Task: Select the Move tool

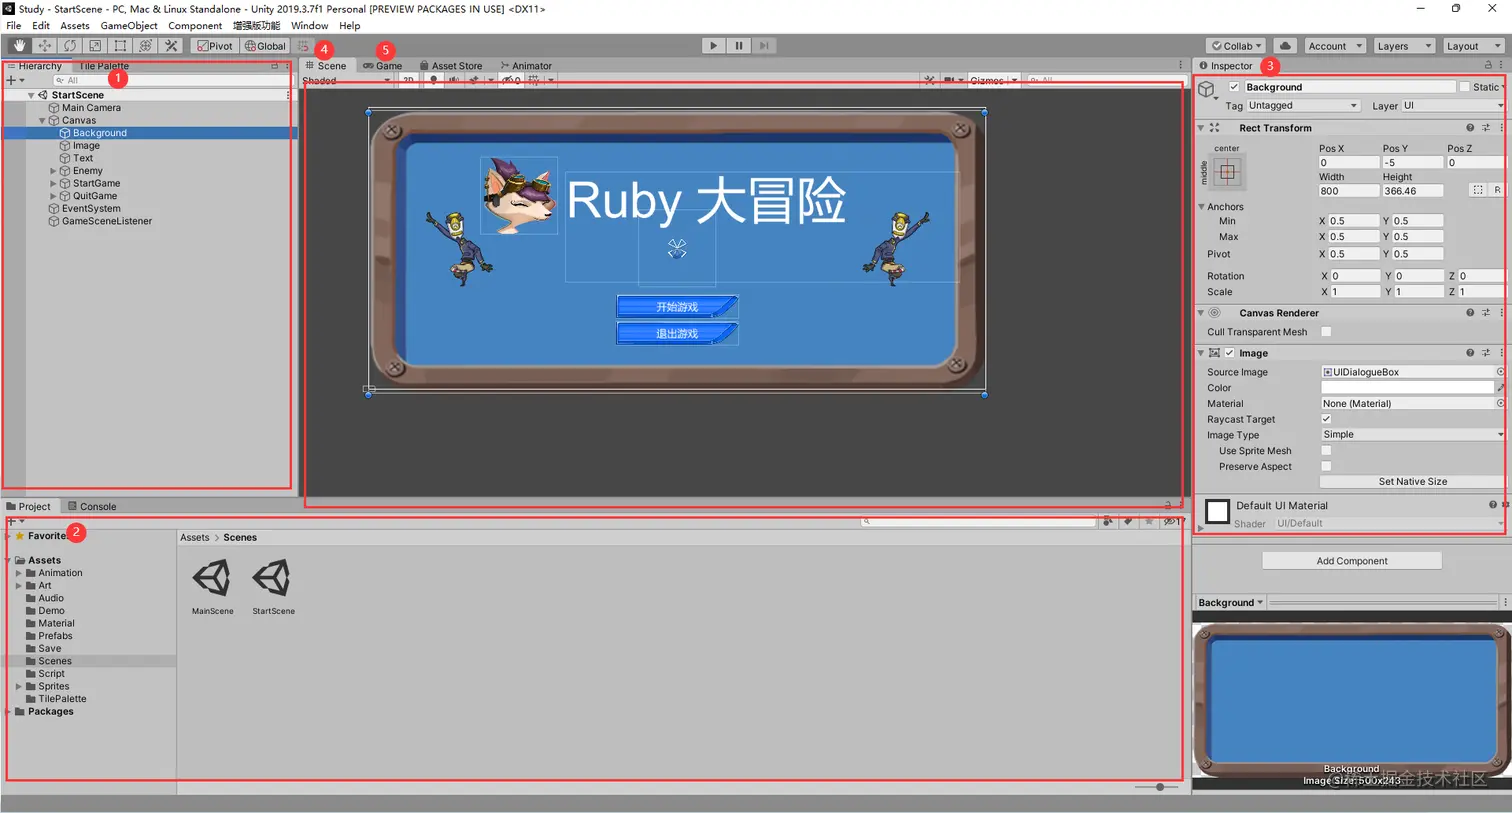Action: pos(45,46)
